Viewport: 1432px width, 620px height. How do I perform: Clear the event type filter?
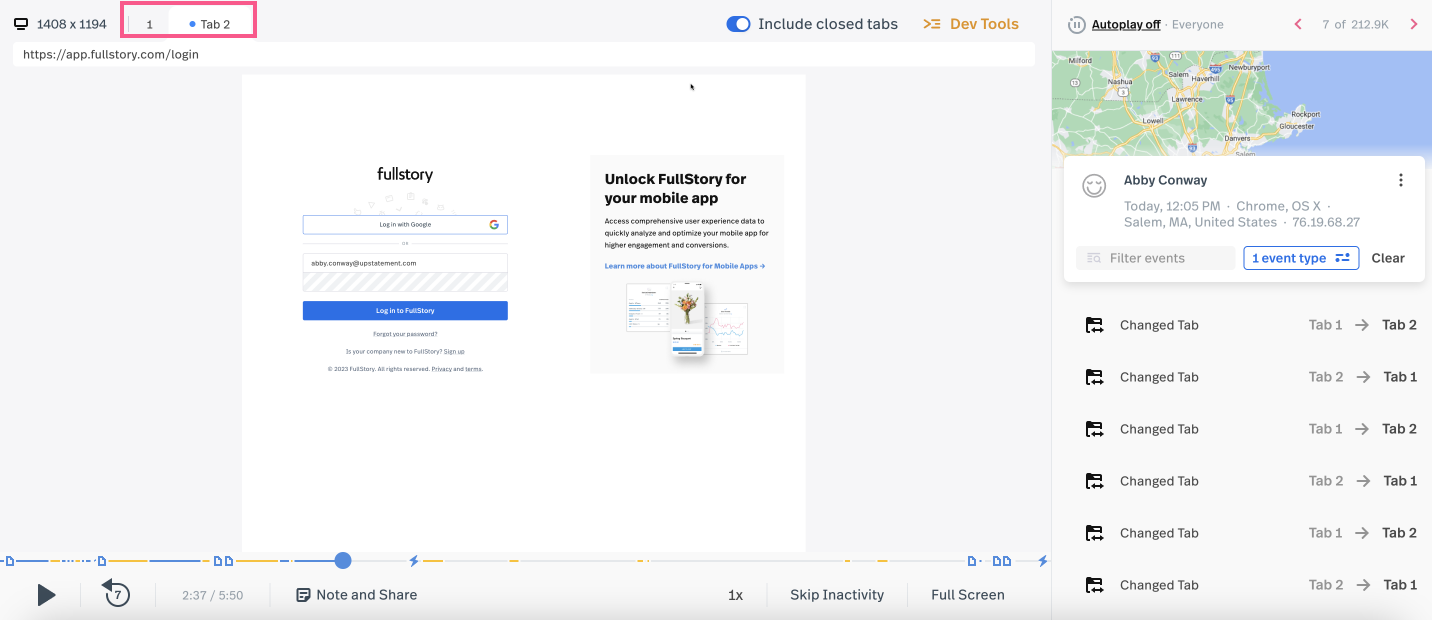pyautogui.click(x=1388, y=258)
